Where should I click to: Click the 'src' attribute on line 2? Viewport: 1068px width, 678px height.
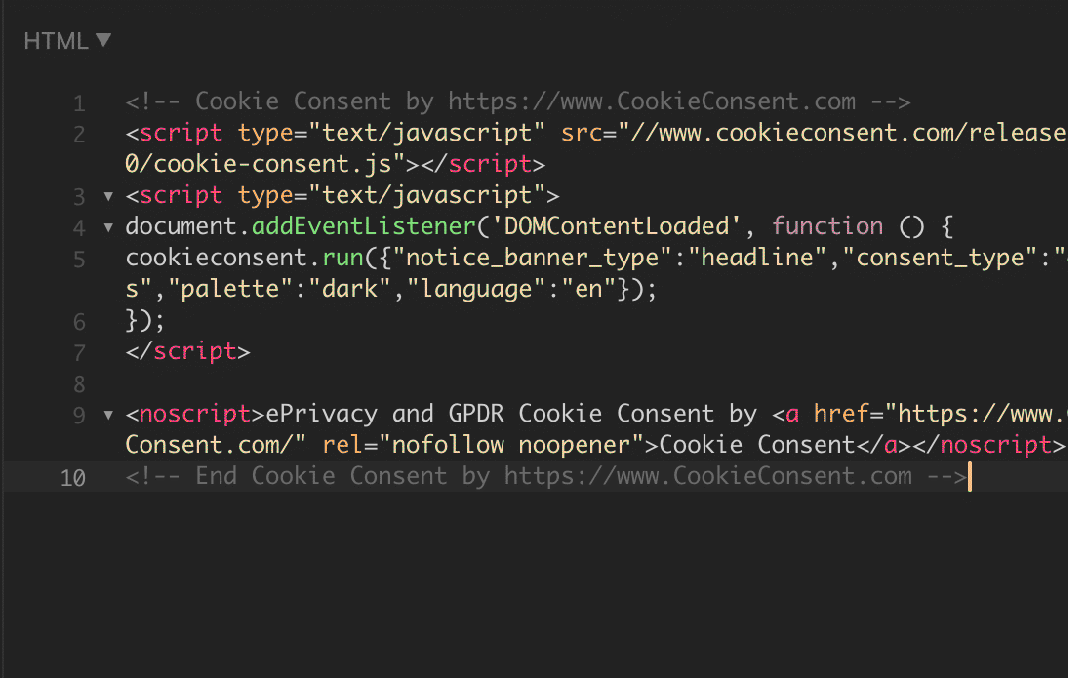pyautogui.click(x=581, y=133)
